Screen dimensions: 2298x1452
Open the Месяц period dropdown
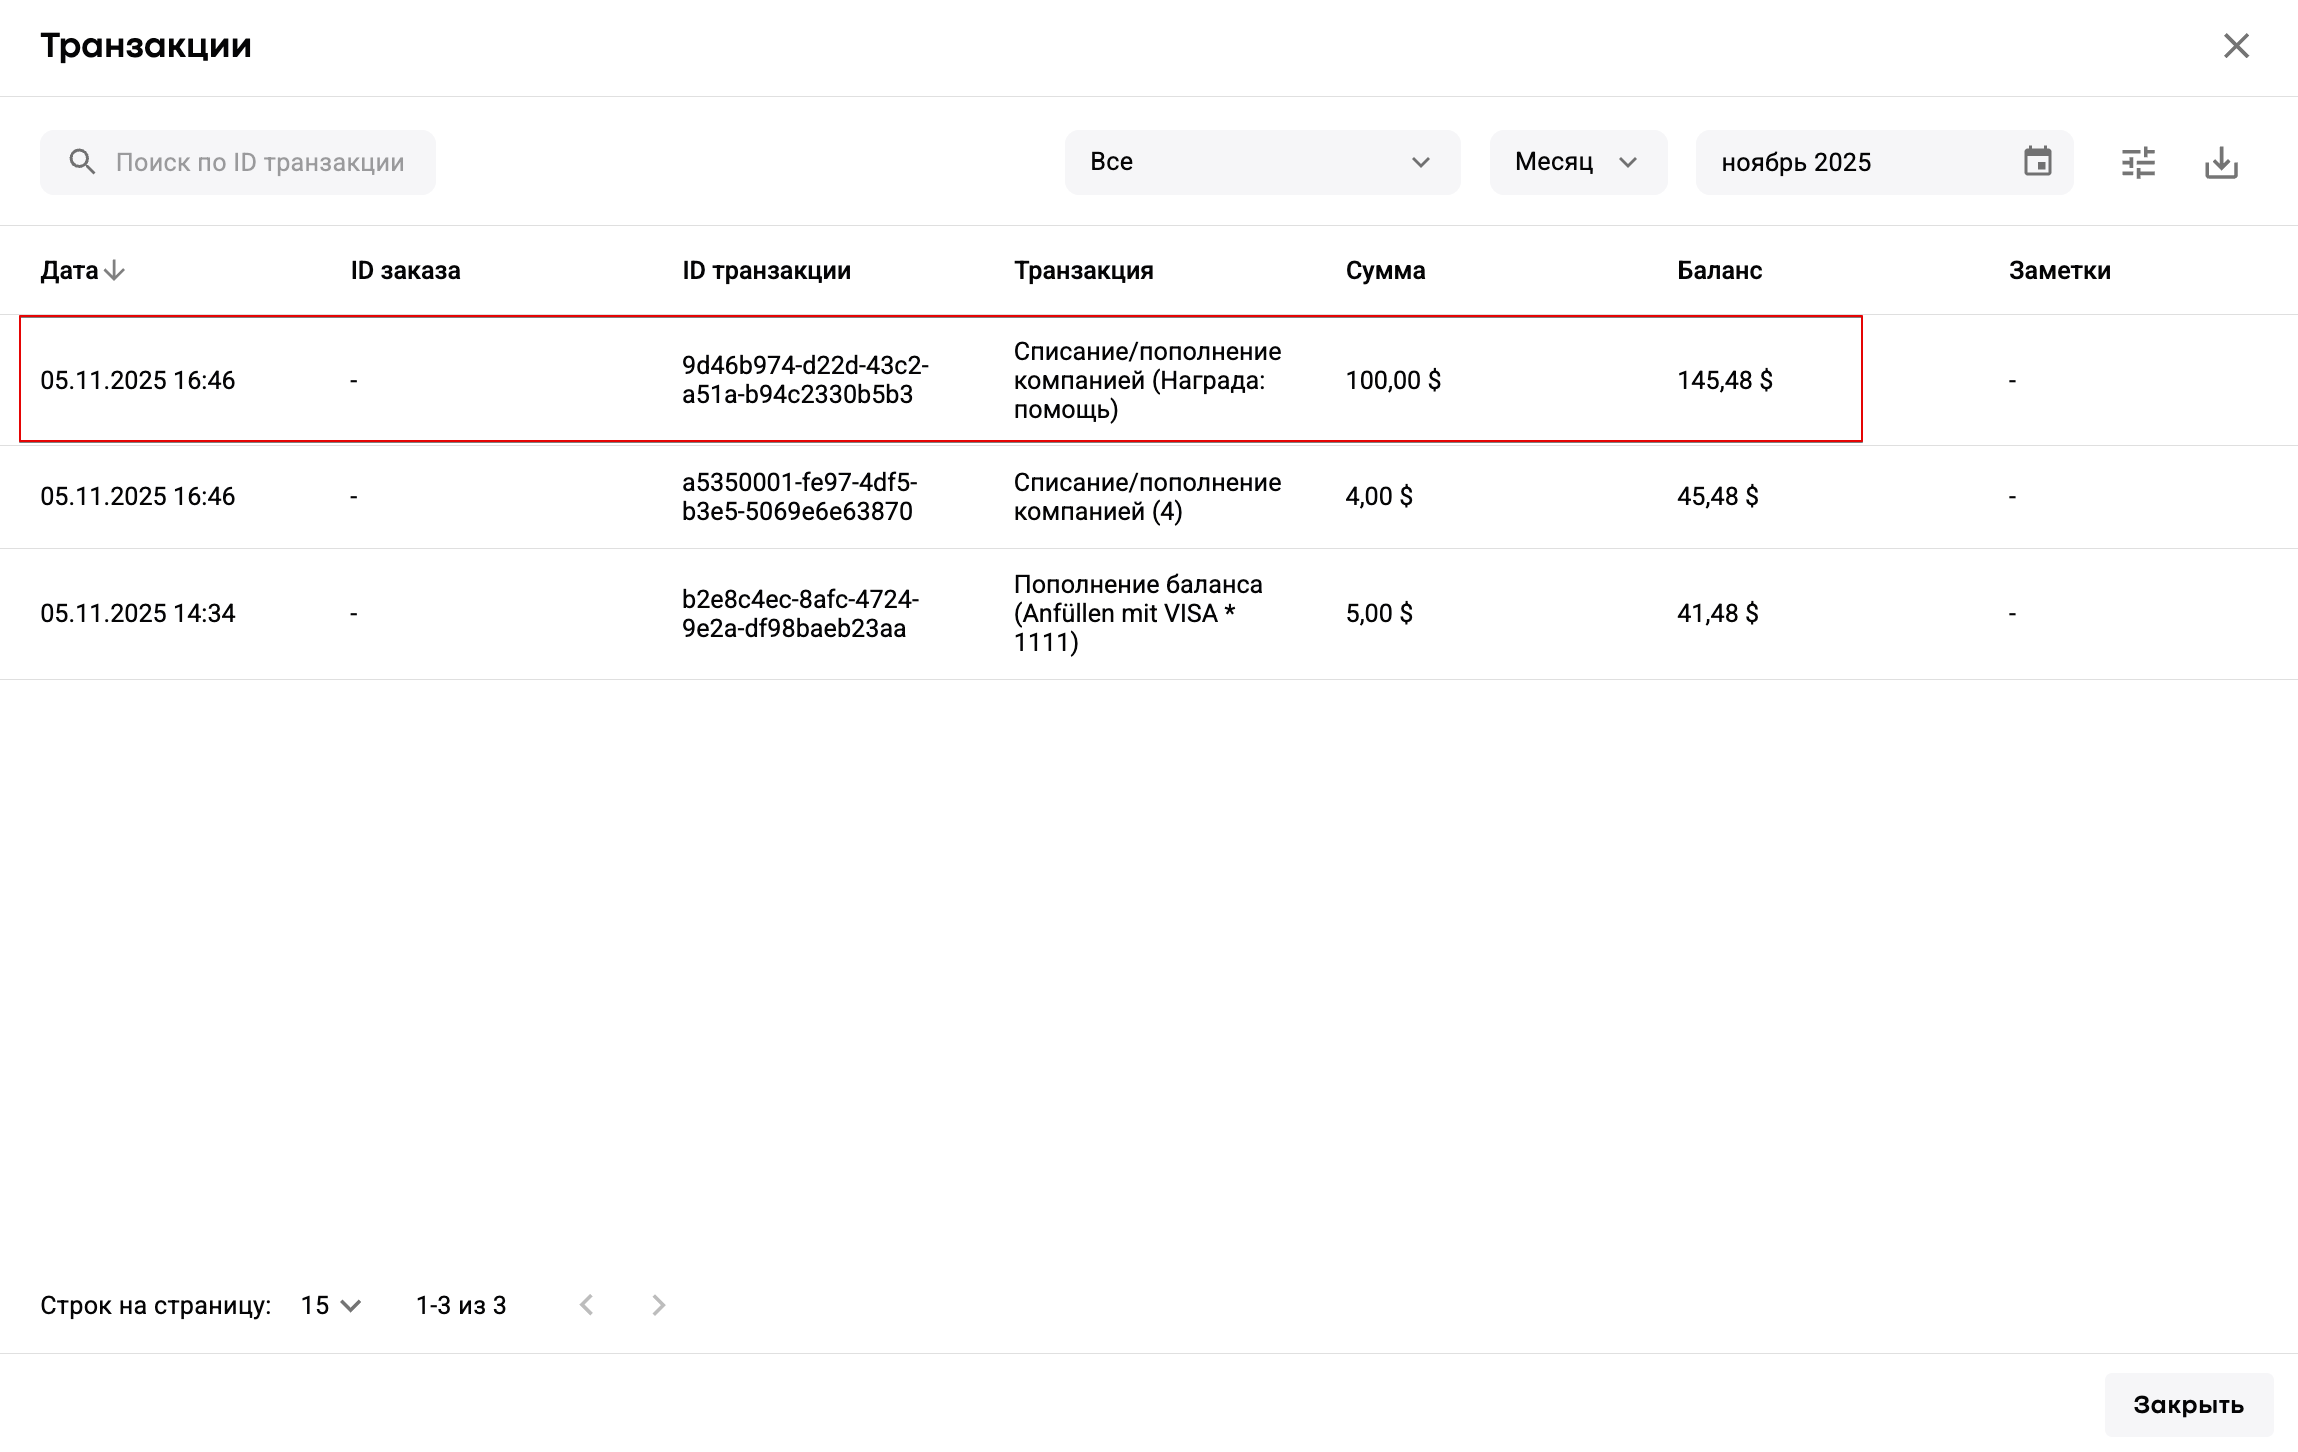click(x=1577, y=162)
